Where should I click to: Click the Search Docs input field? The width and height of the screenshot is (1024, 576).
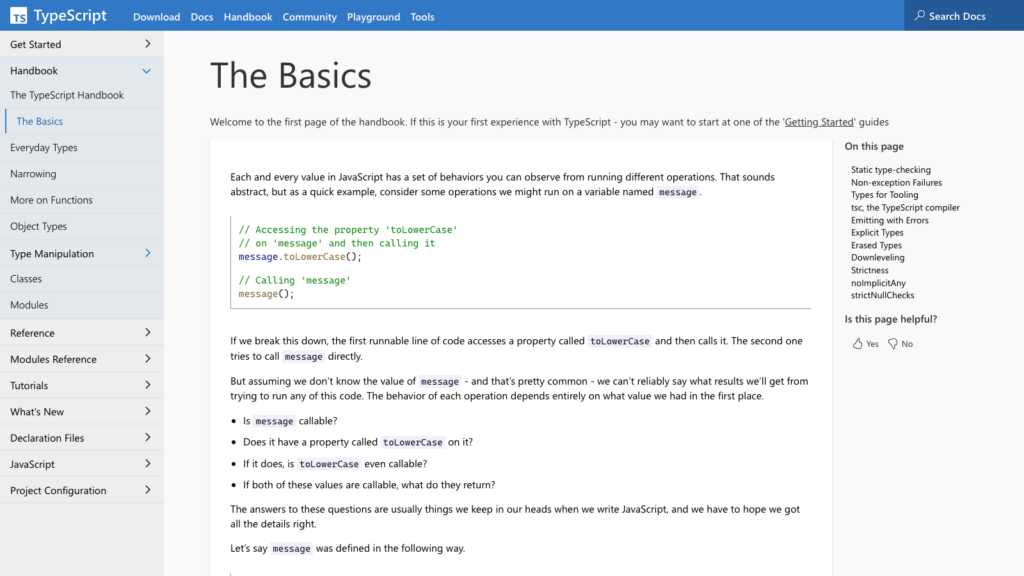(x=964, y=16)
